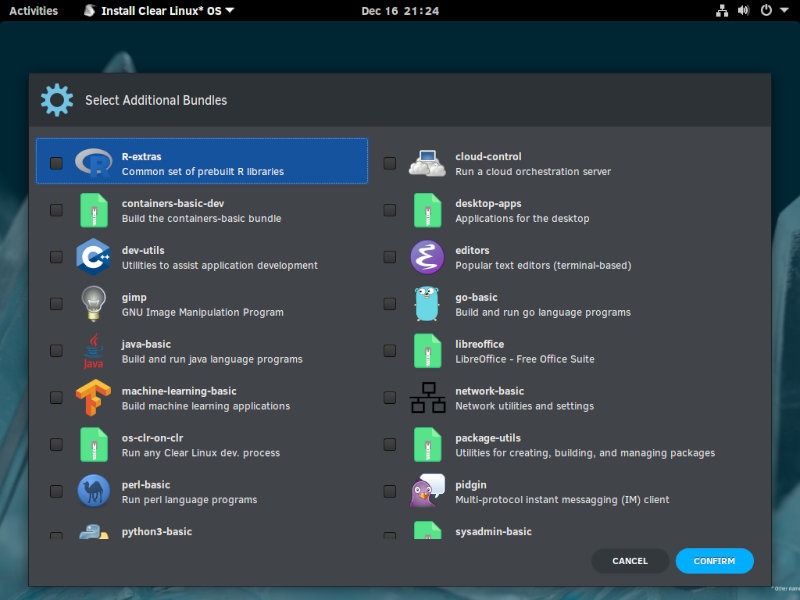
Task: Click the gear icon in the dialog header
Action: (57, 99)
